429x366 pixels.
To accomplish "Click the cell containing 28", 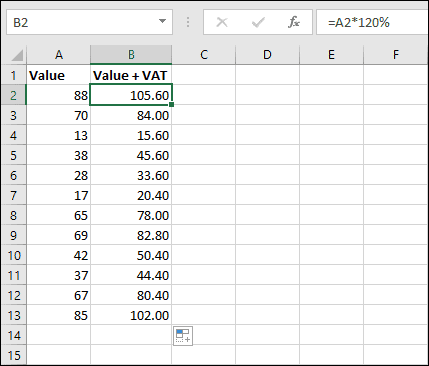I will coord(59,175).
